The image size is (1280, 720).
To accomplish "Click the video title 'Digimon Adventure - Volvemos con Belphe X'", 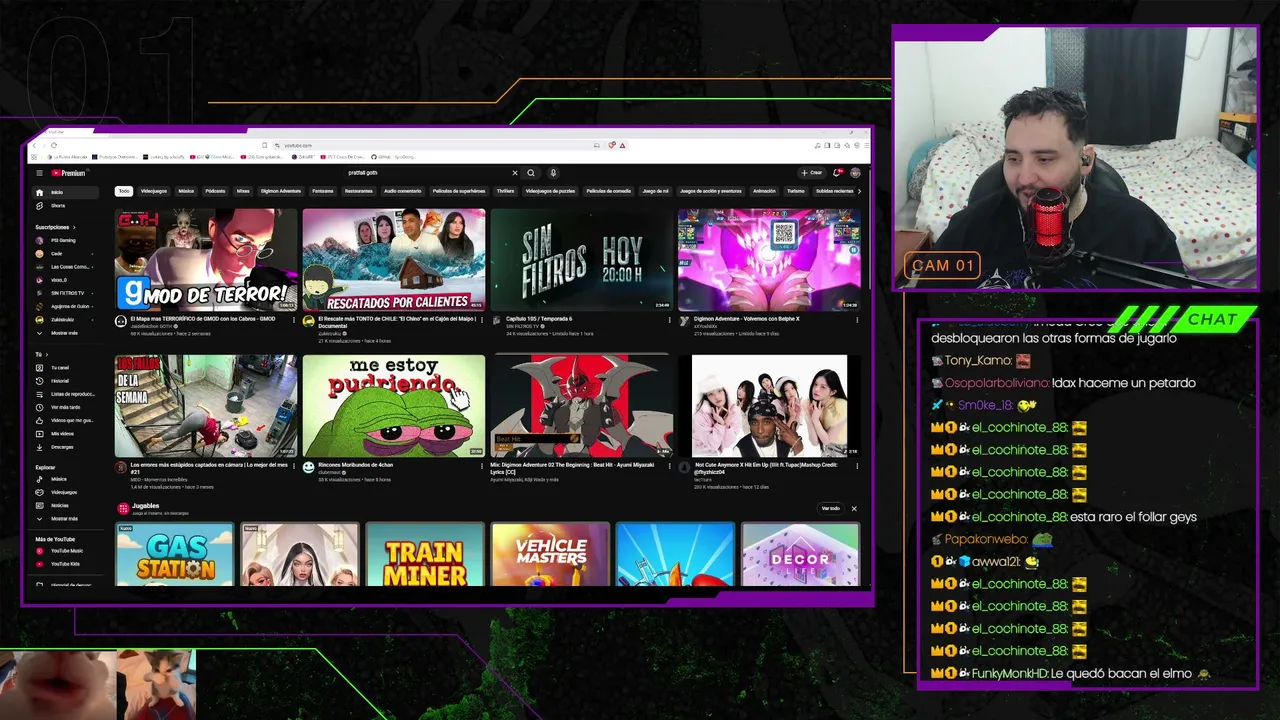I will (747, 319).
